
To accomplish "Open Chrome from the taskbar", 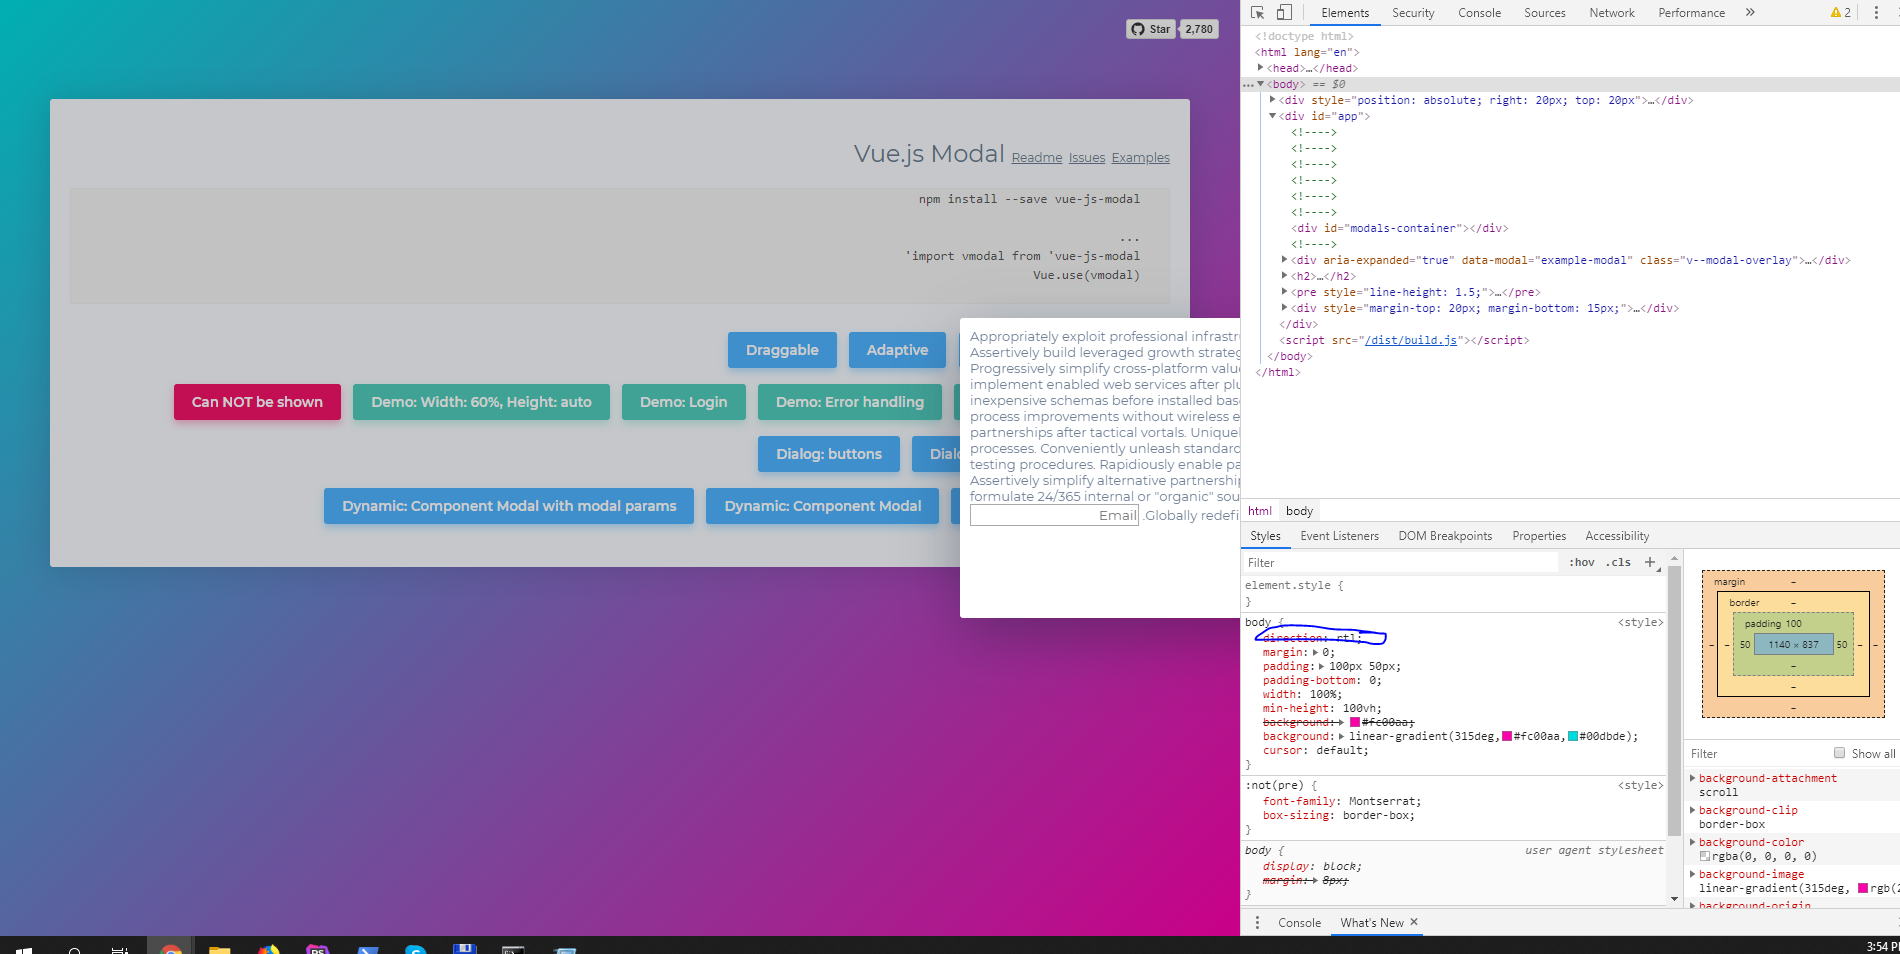I will (171, 948).
